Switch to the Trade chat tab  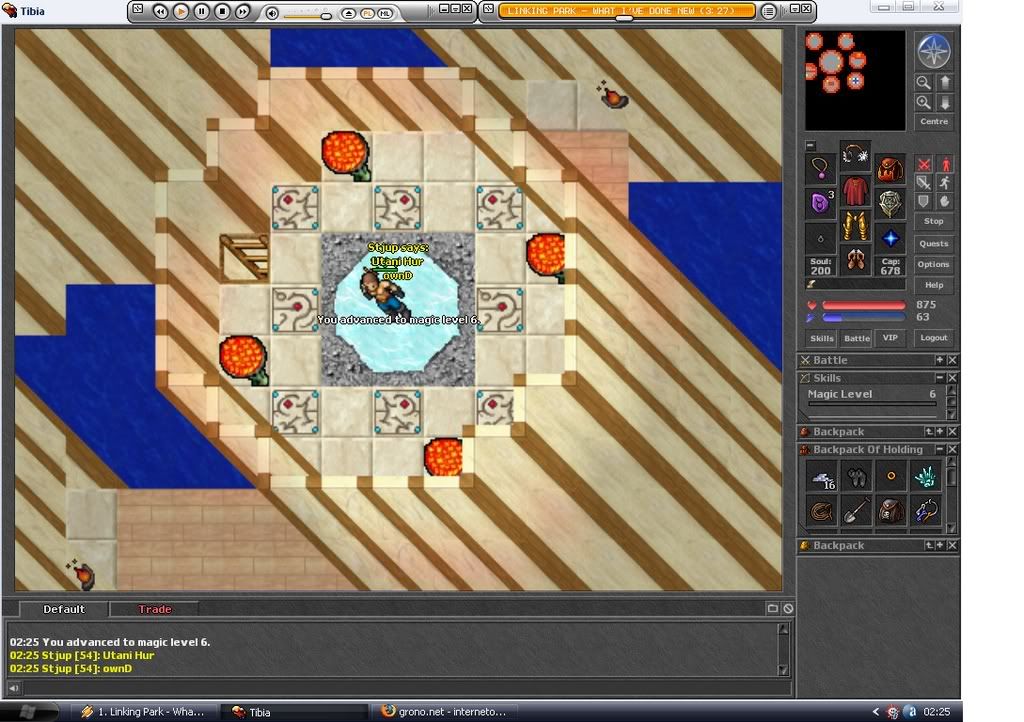154,609
